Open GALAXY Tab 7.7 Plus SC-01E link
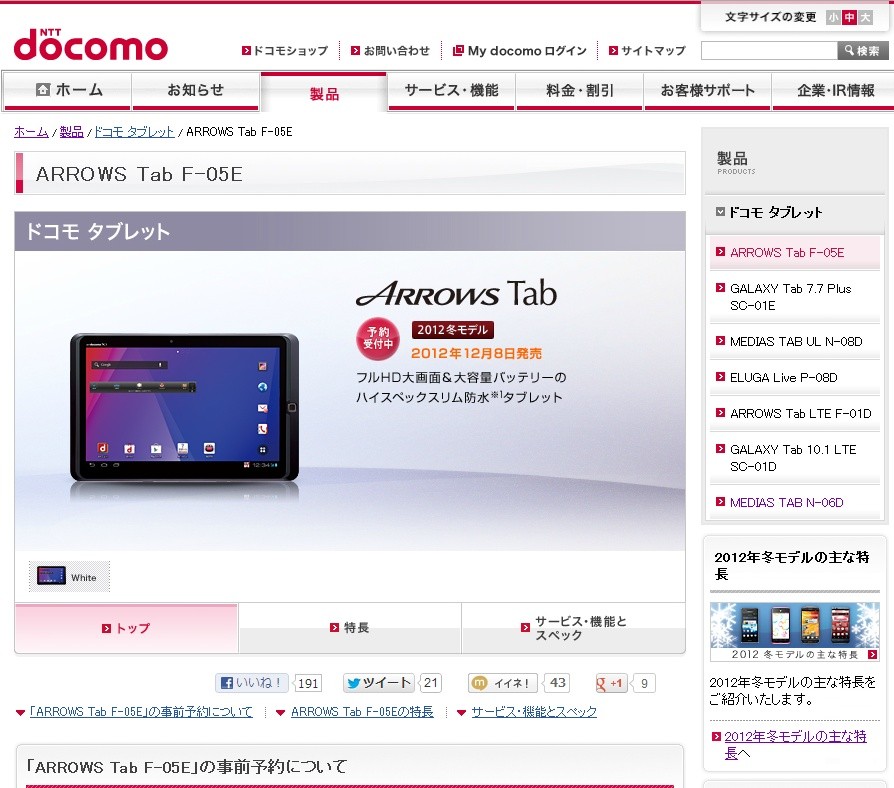The width and height of the screenshot is (894, 788). 790,297
